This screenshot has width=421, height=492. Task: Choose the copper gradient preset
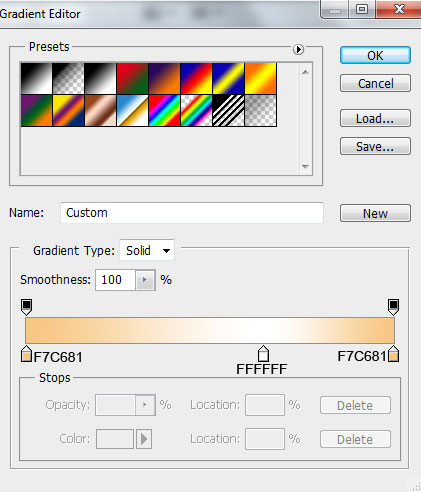[100, 110]
